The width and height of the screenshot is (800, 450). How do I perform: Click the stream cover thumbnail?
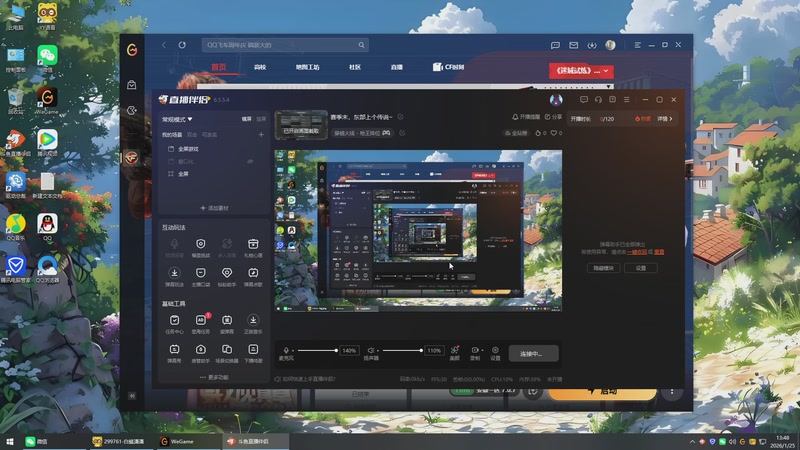(x=301, y=124)
